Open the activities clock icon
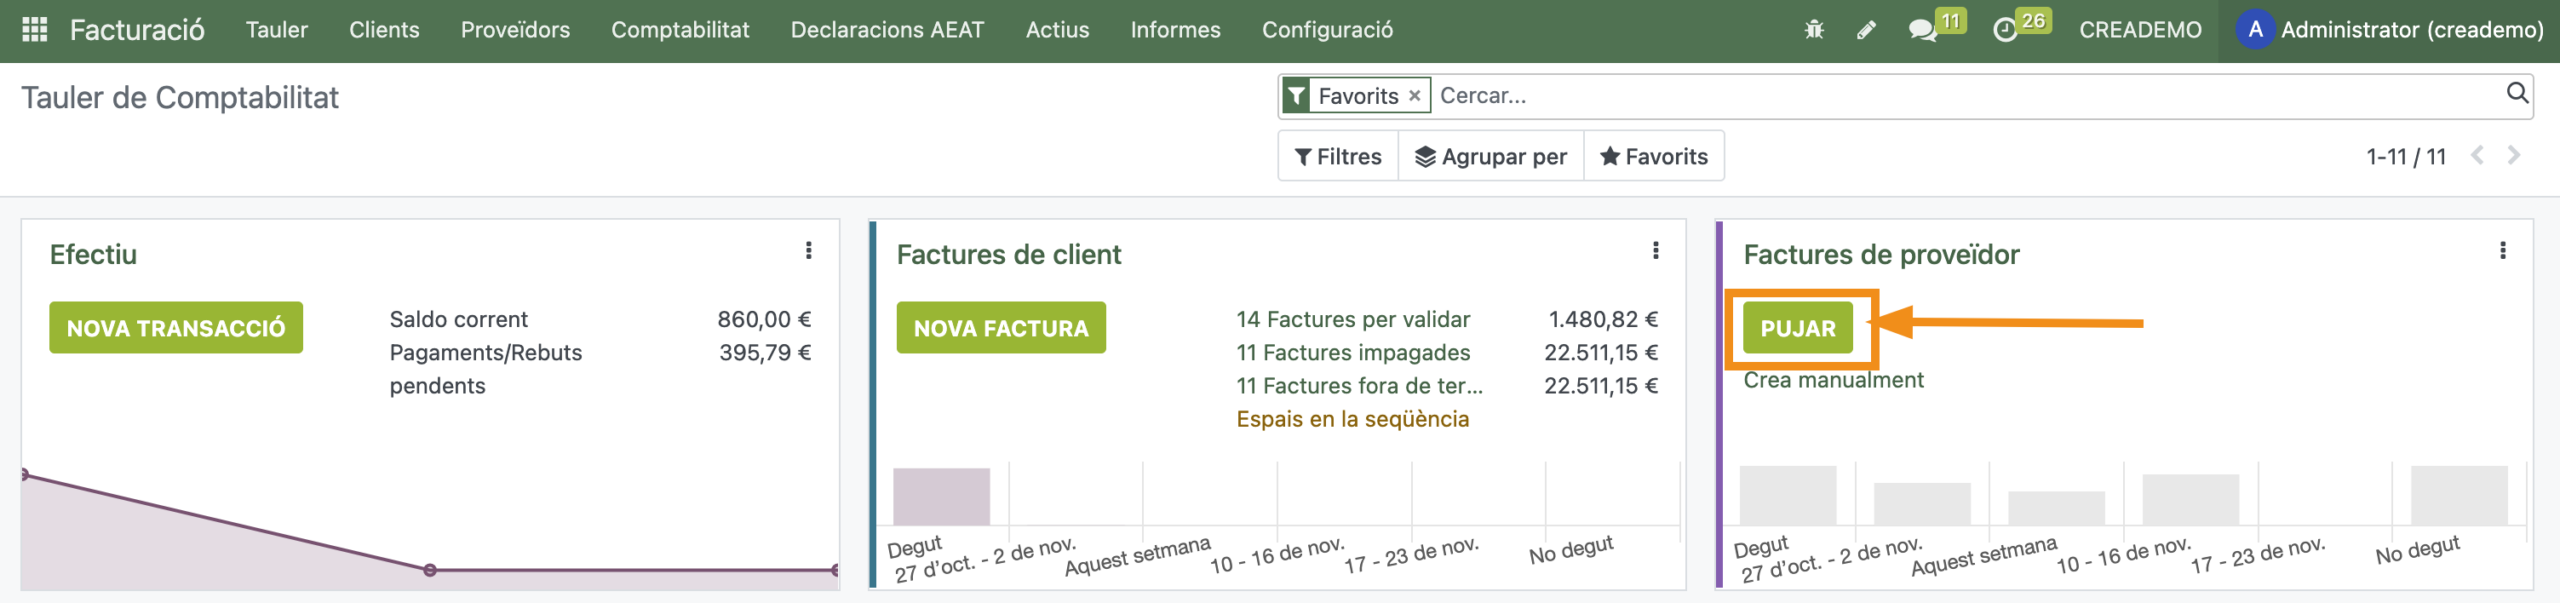 pyautogui.click(x=2005, y=30)
